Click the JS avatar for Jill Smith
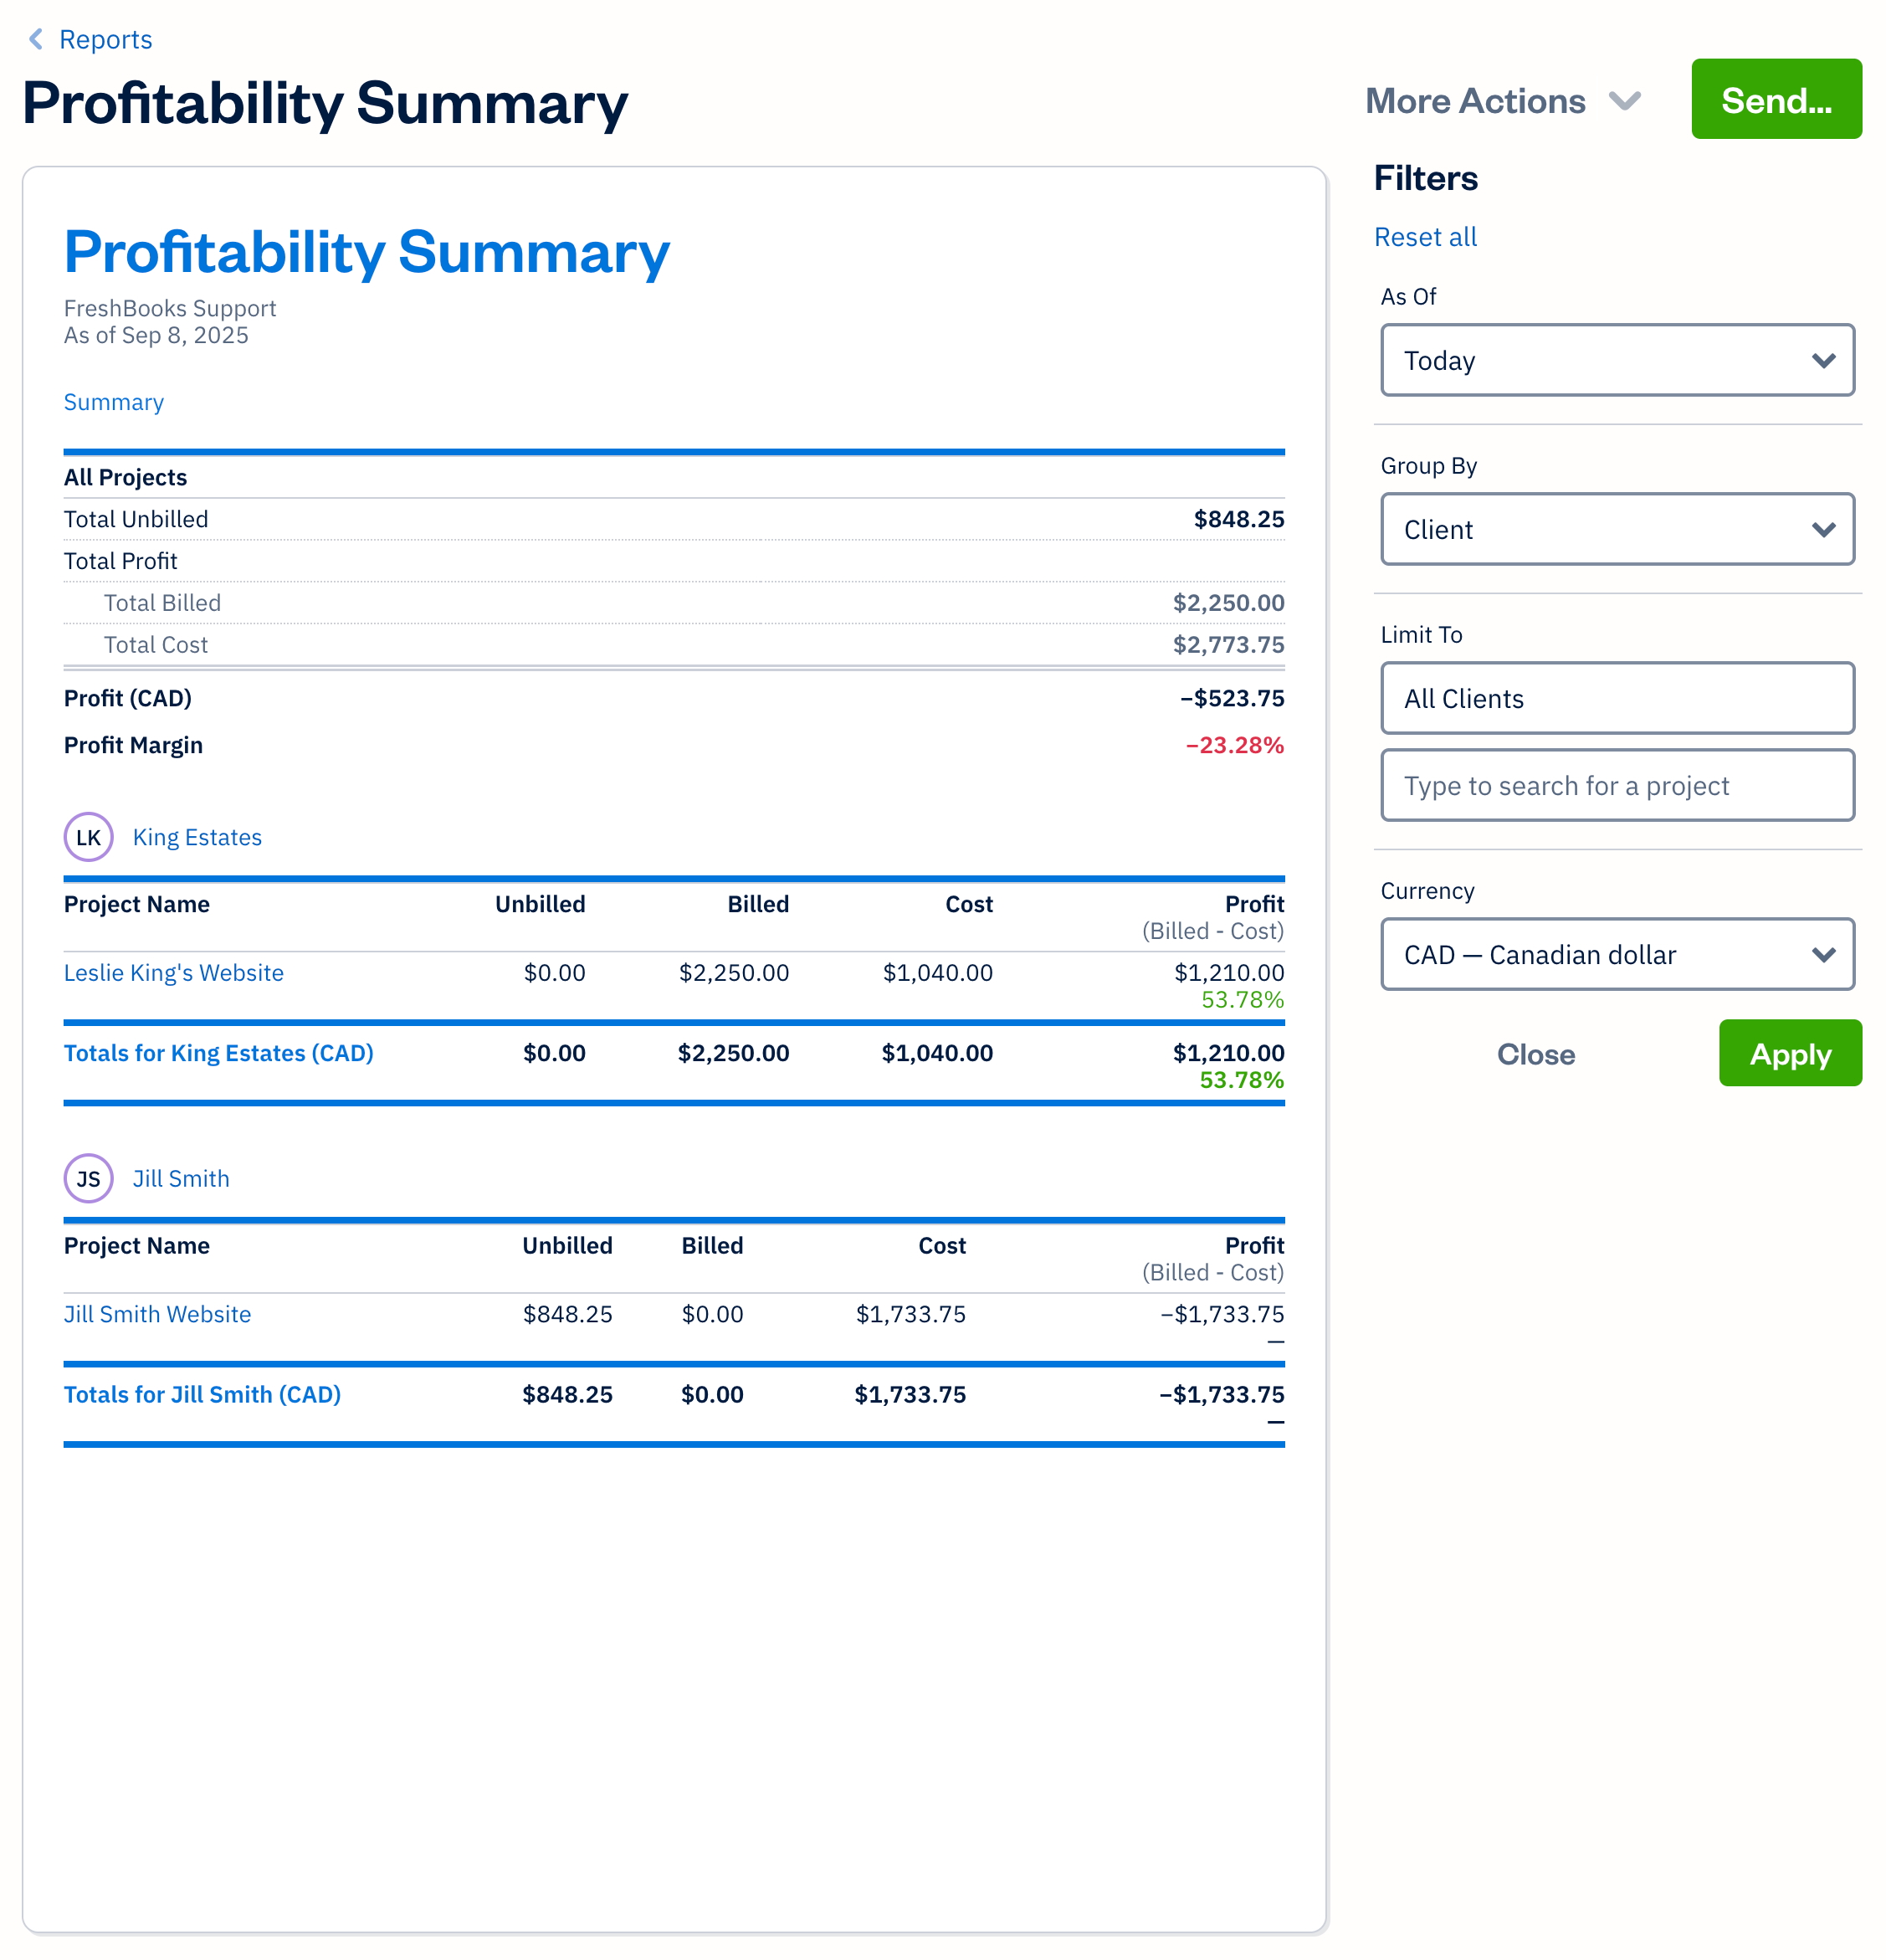 (x=88, y=1178)
